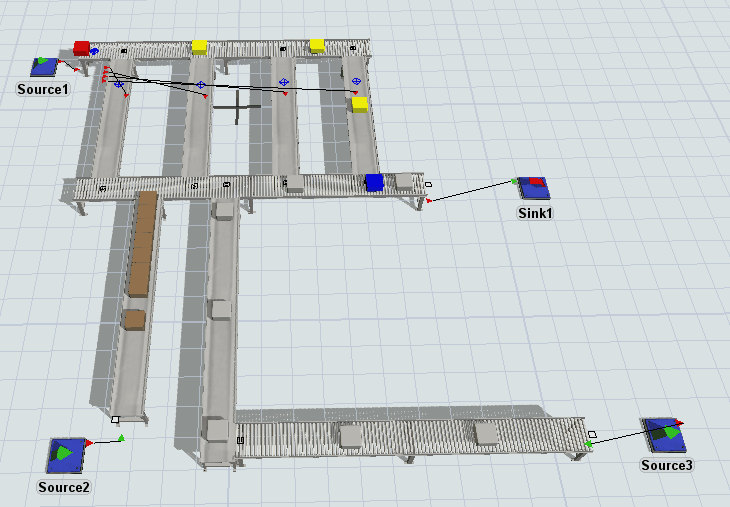Click the gray box beside the blue box
The image size is (730, 507).
(403, 181)
